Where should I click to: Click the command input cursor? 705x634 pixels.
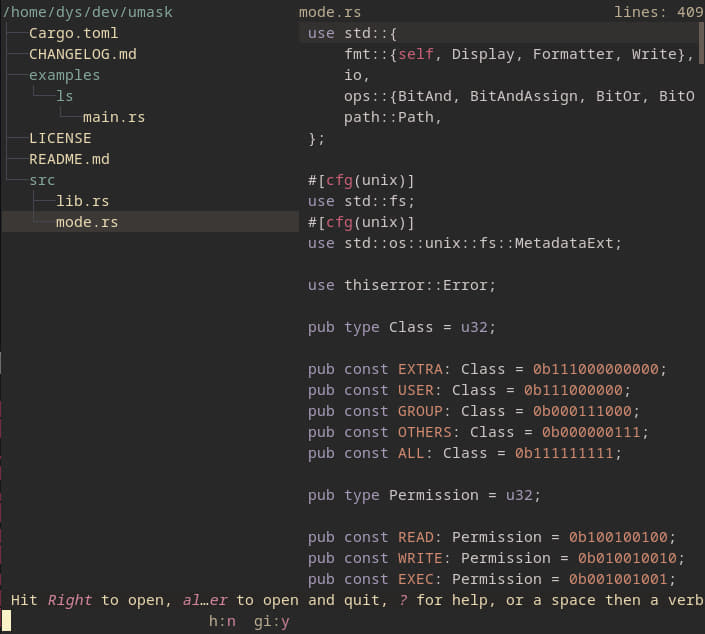coord(6,621)
